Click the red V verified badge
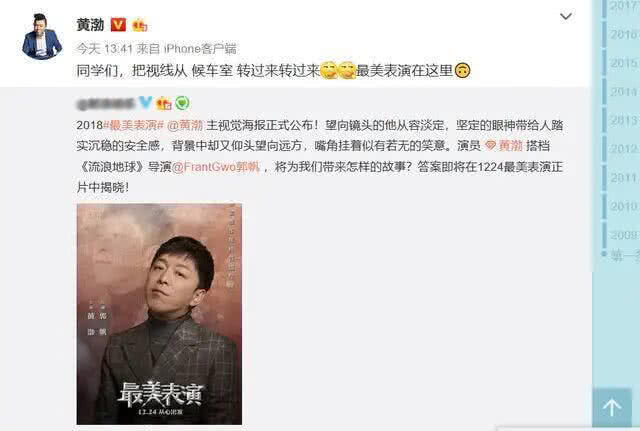Screen dimensions: 640x431 [118, 25]
